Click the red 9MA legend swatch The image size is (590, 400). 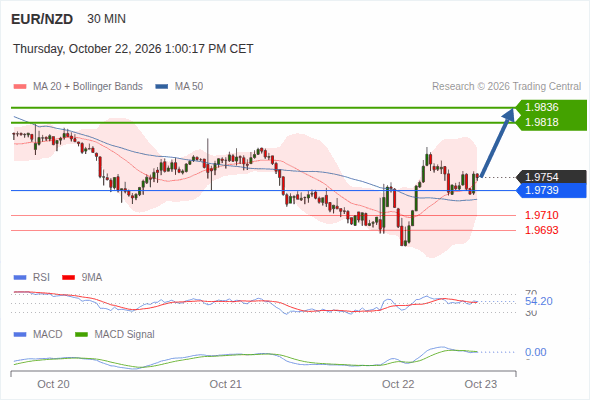(68, 278)
